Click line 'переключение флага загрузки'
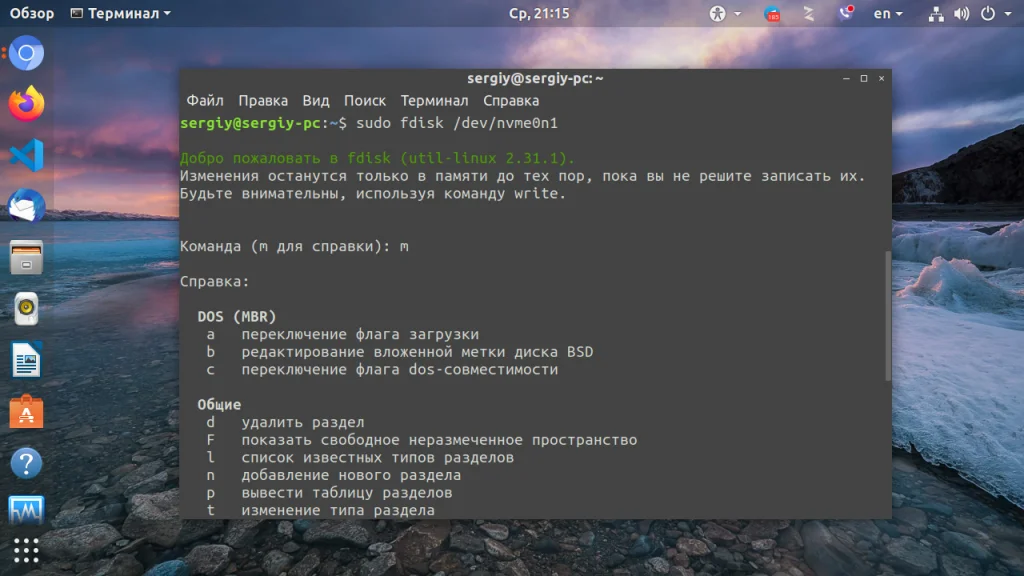Image resolution: width=1024 pixels, height=576 pixels. coord(360,334)
